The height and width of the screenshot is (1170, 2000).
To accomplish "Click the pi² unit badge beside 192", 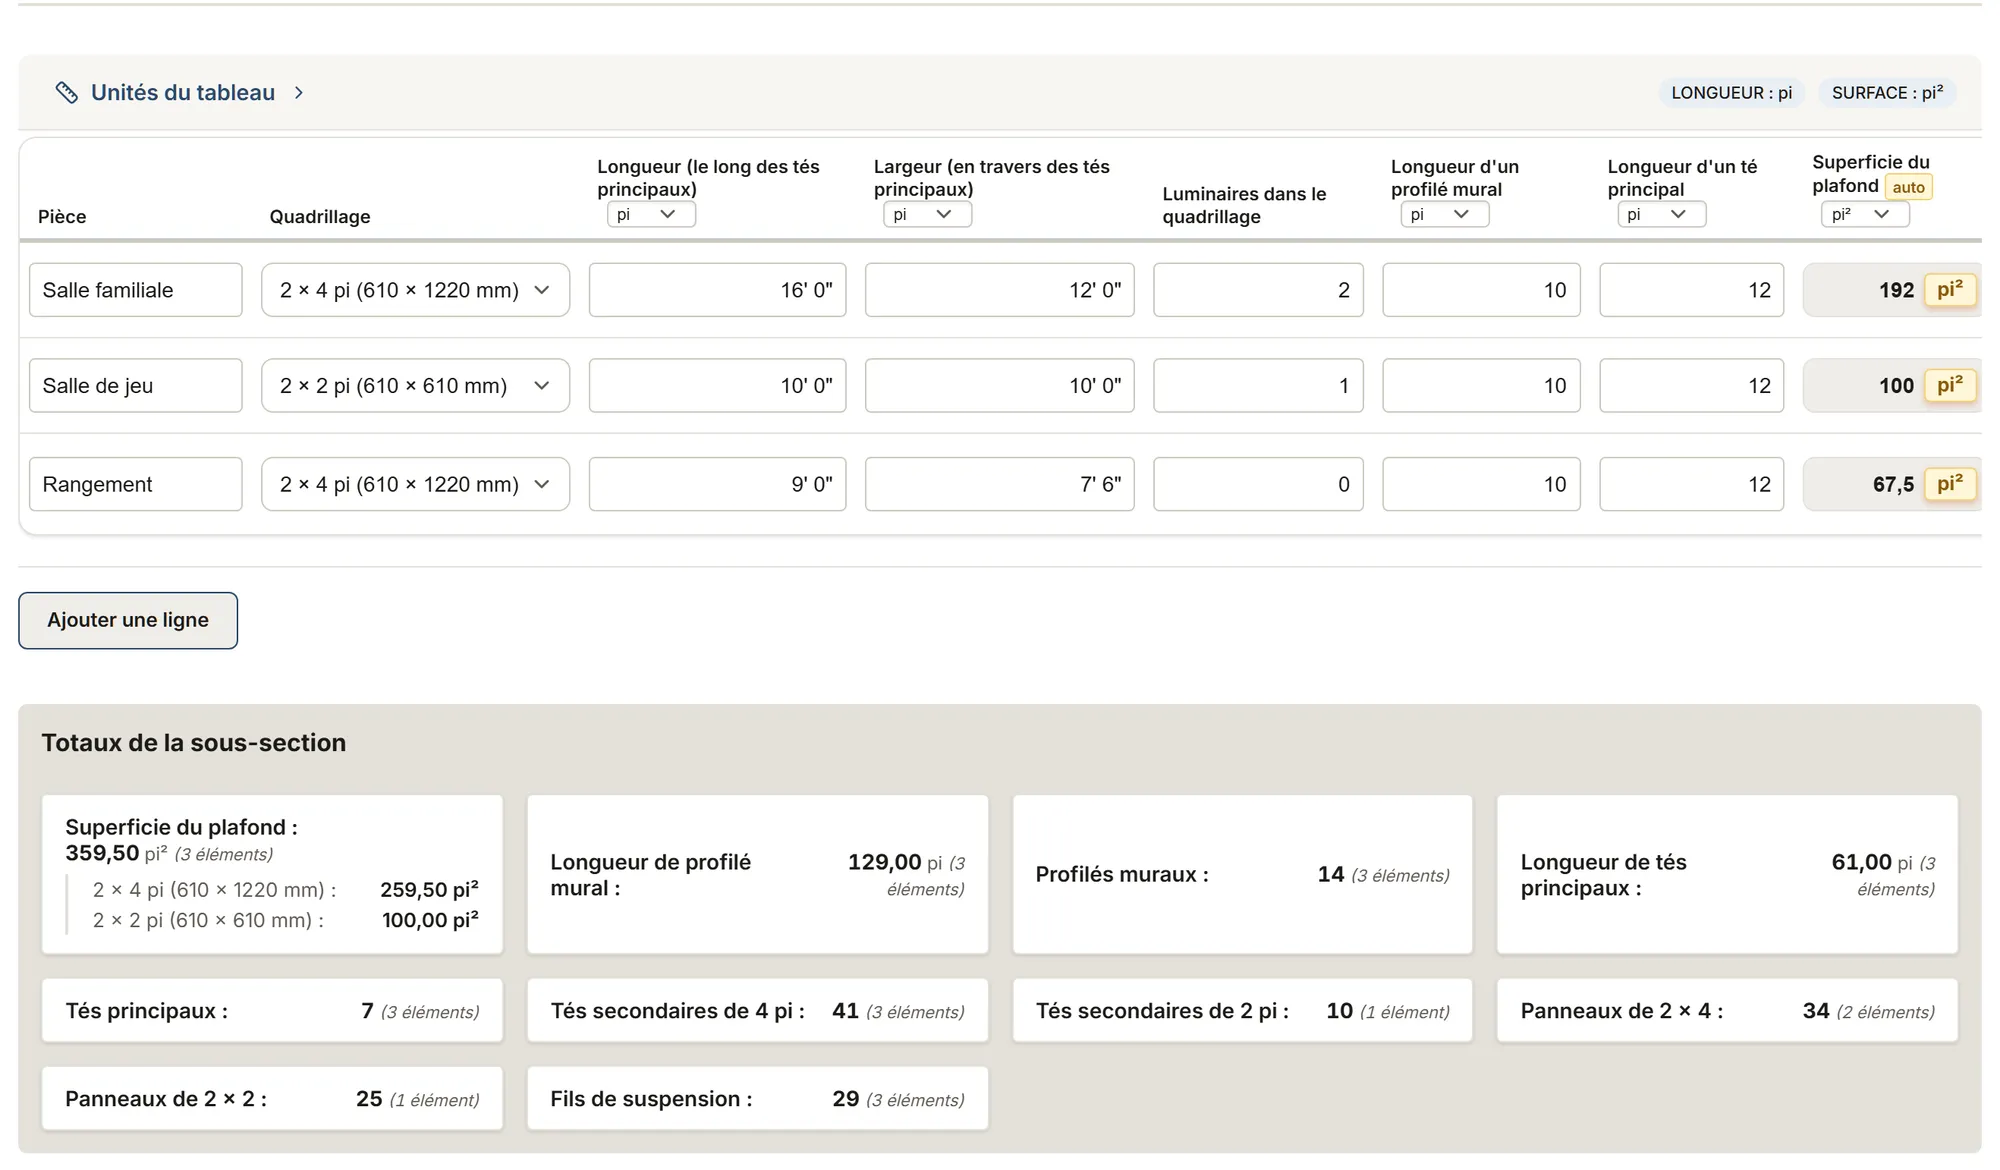I will click(x=1950, y=290).
